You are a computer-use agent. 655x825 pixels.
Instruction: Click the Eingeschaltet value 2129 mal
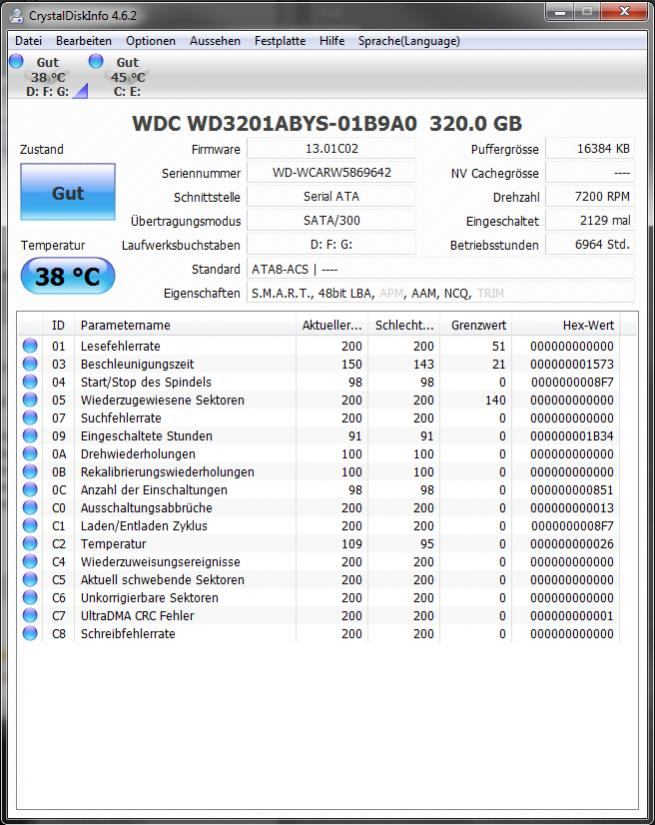point(590,220)
